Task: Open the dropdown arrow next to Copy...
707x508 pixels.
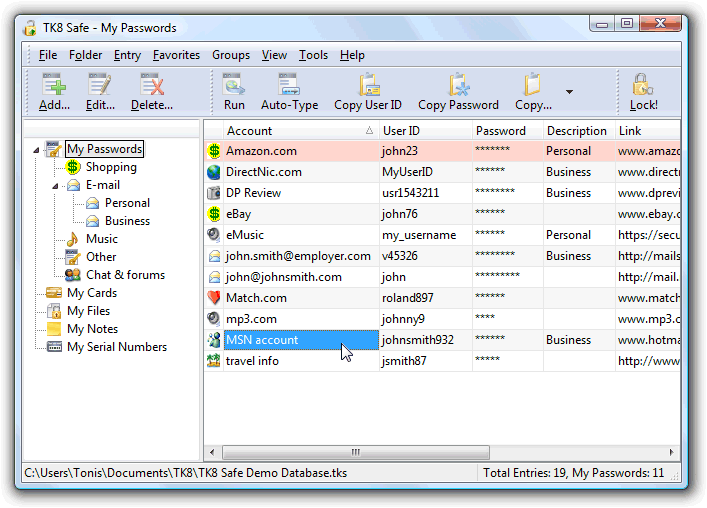Action: coord(569,92)
